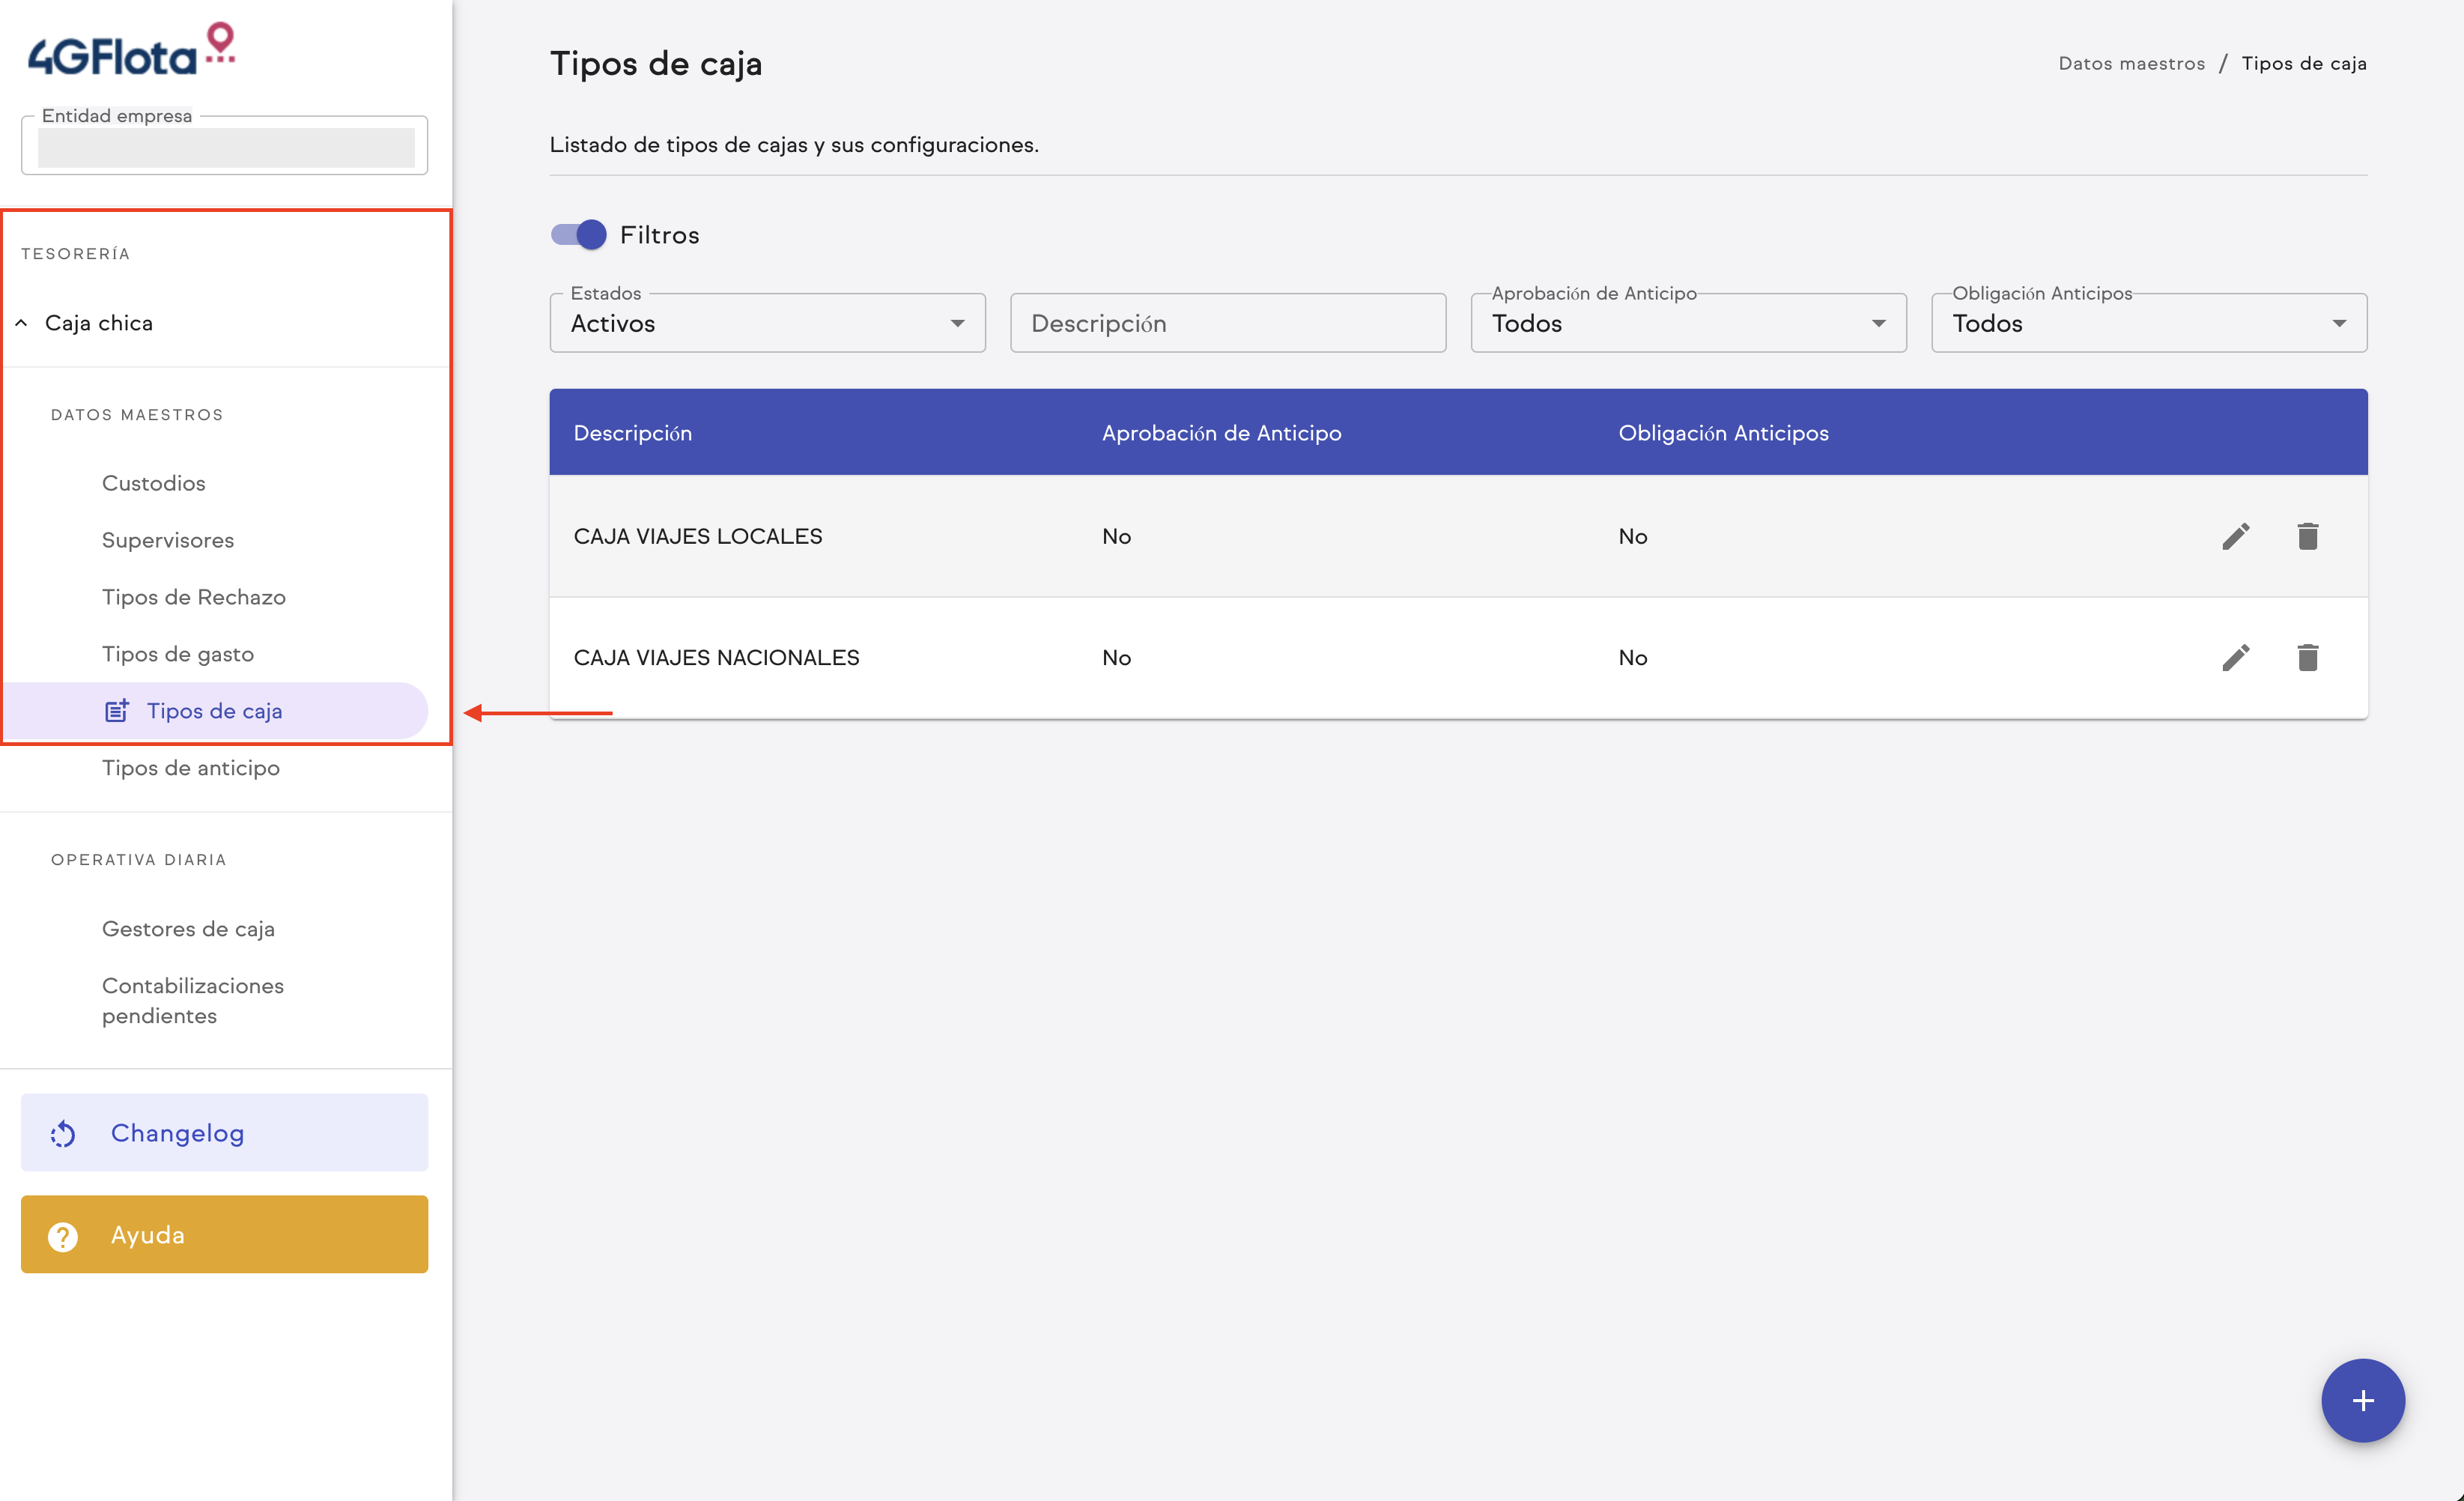Screen dimensions: 2464x1501
Task: Open Contabilizaciones pendientes
Action: (x=192, y=1000)
